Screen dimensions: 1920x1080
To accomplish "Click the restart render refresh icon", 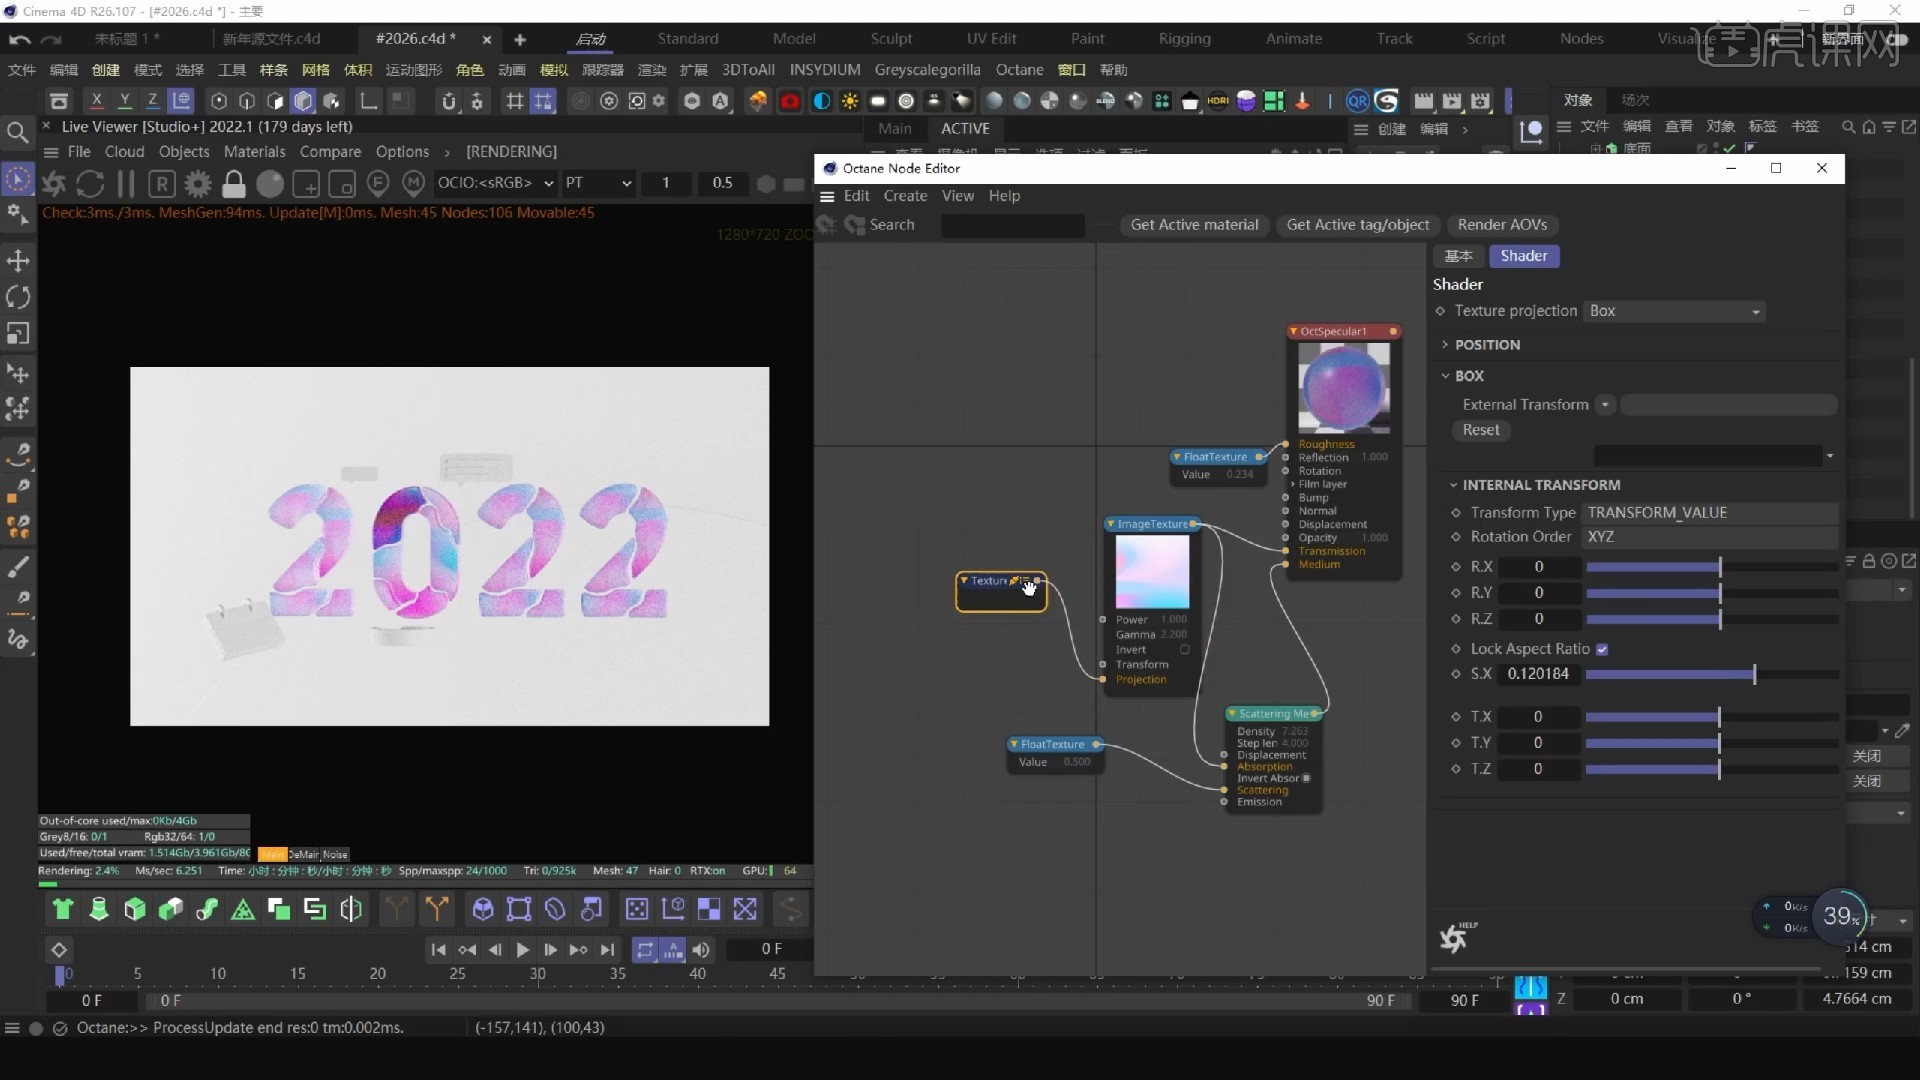I will point(90,184).
